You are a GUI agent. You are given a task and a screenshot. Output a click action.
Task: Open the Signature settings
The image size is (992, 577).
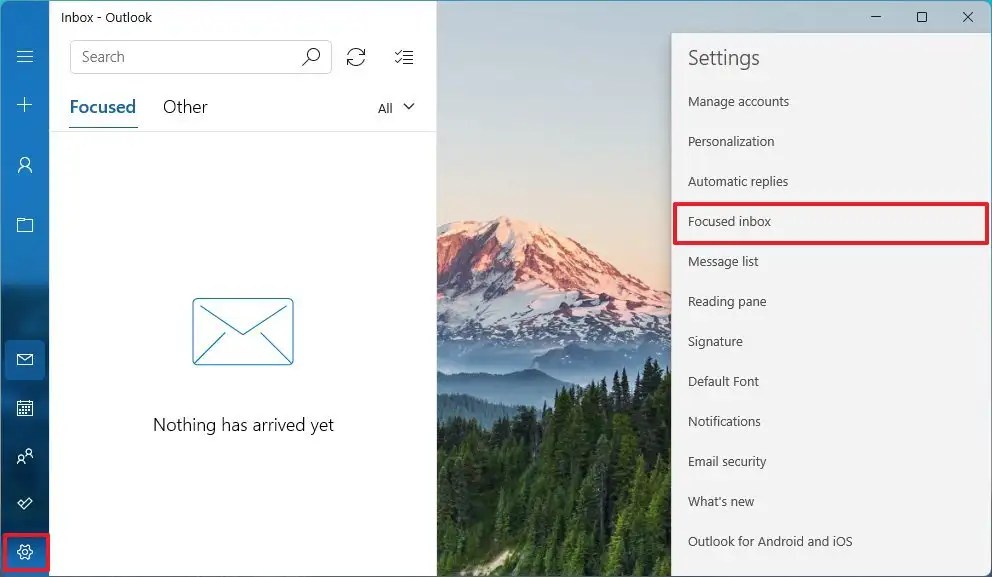[x=715, y=341]
